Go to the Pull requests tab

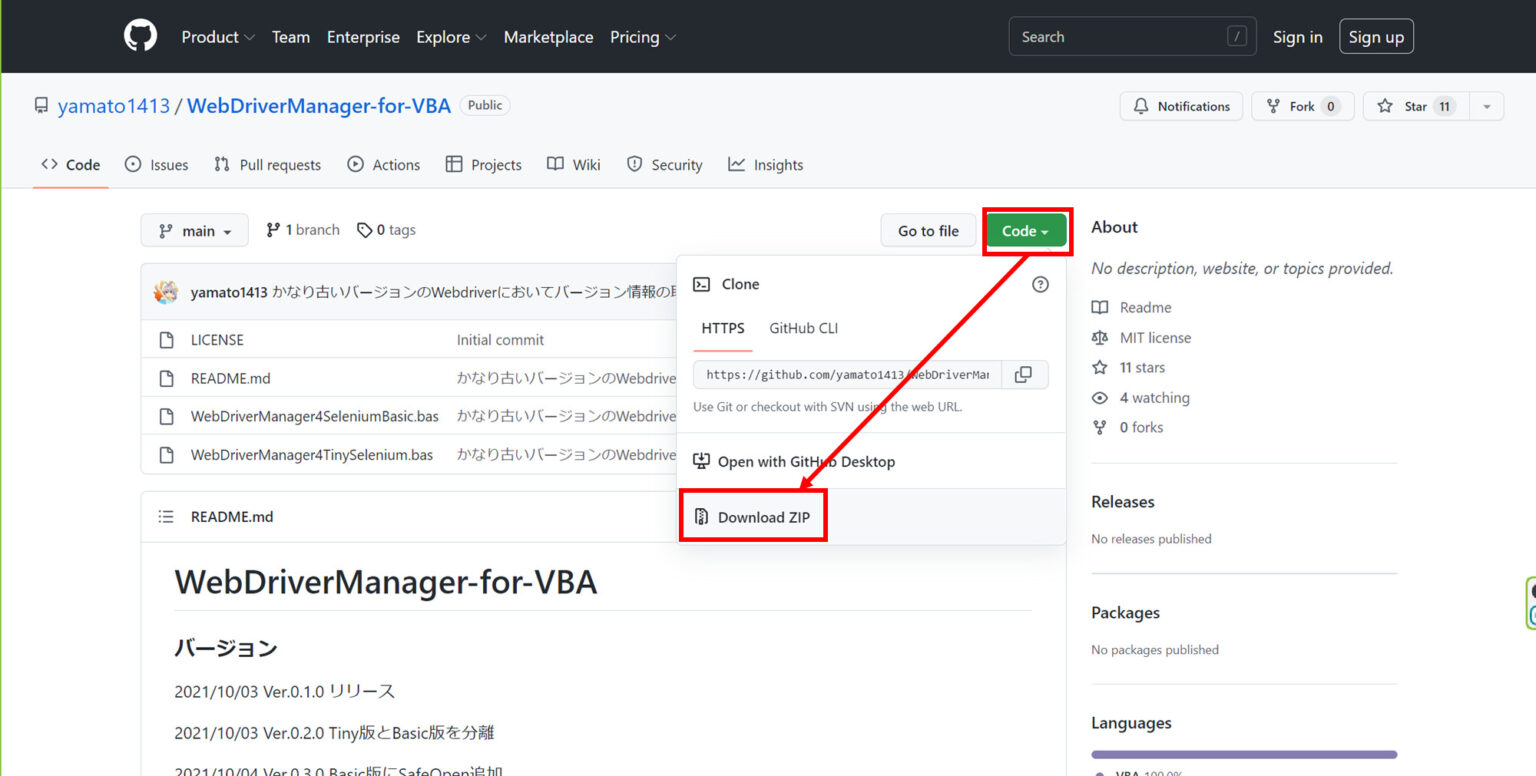tap(268, 165)
